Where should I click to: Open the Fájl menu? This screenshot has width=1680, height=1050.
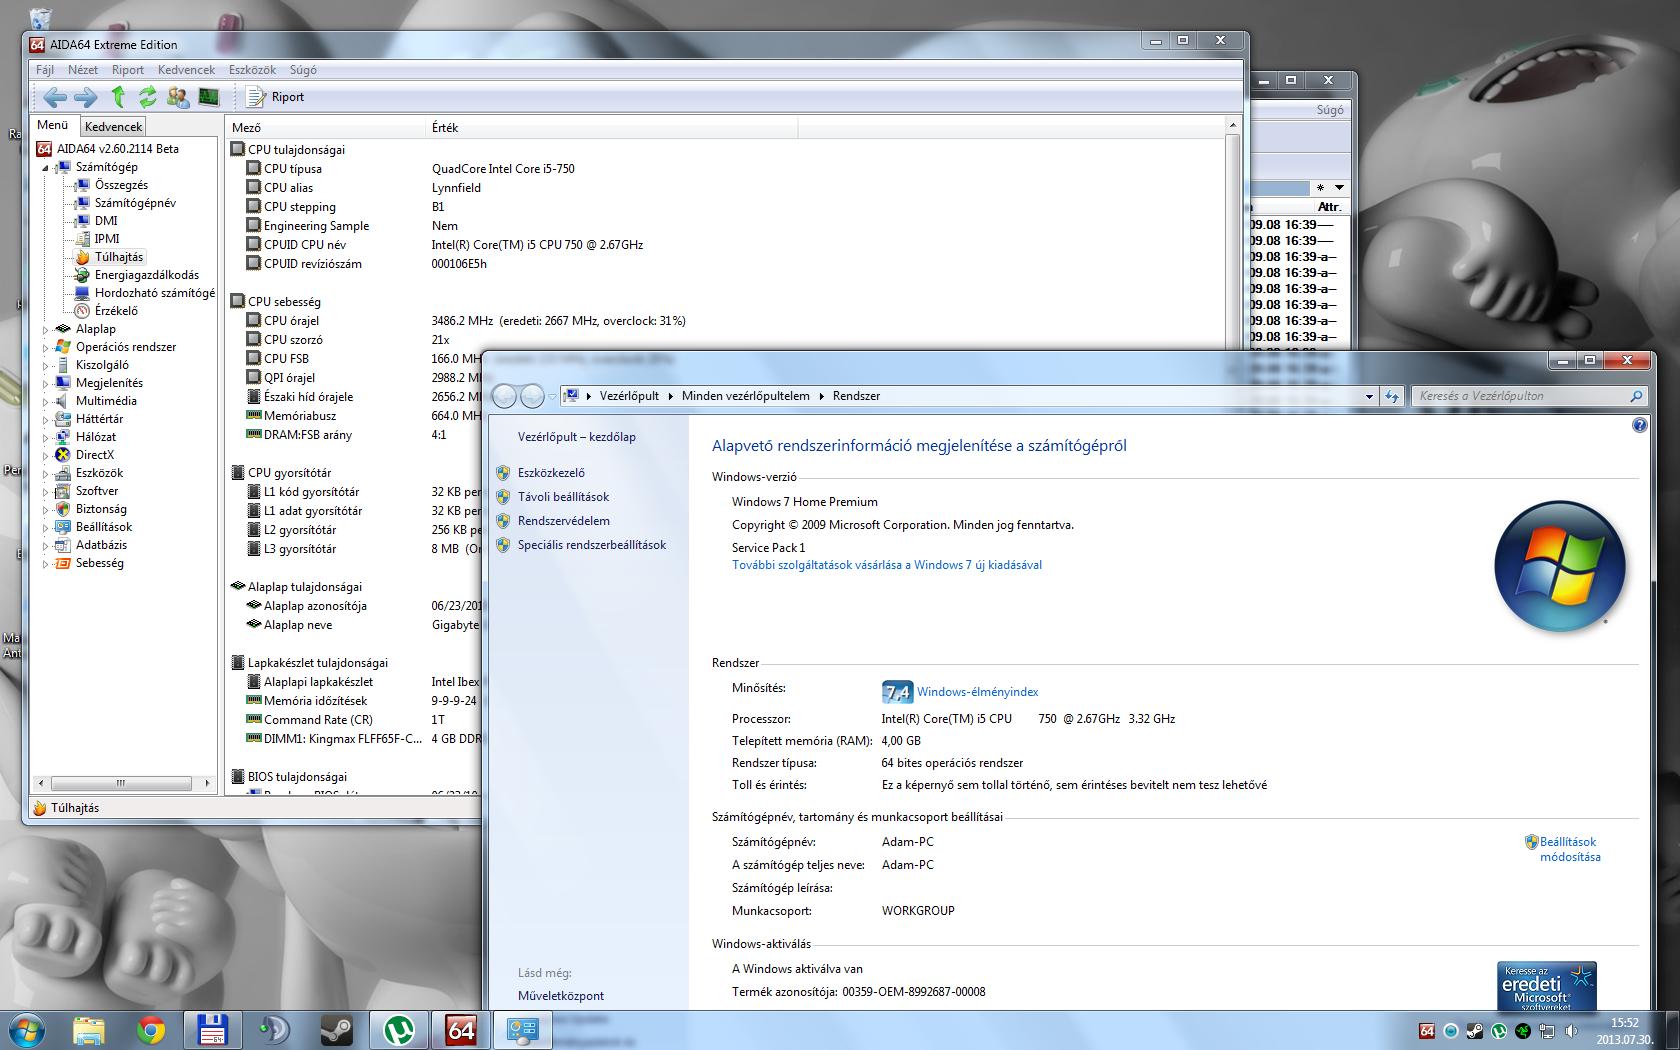[45, 70]
